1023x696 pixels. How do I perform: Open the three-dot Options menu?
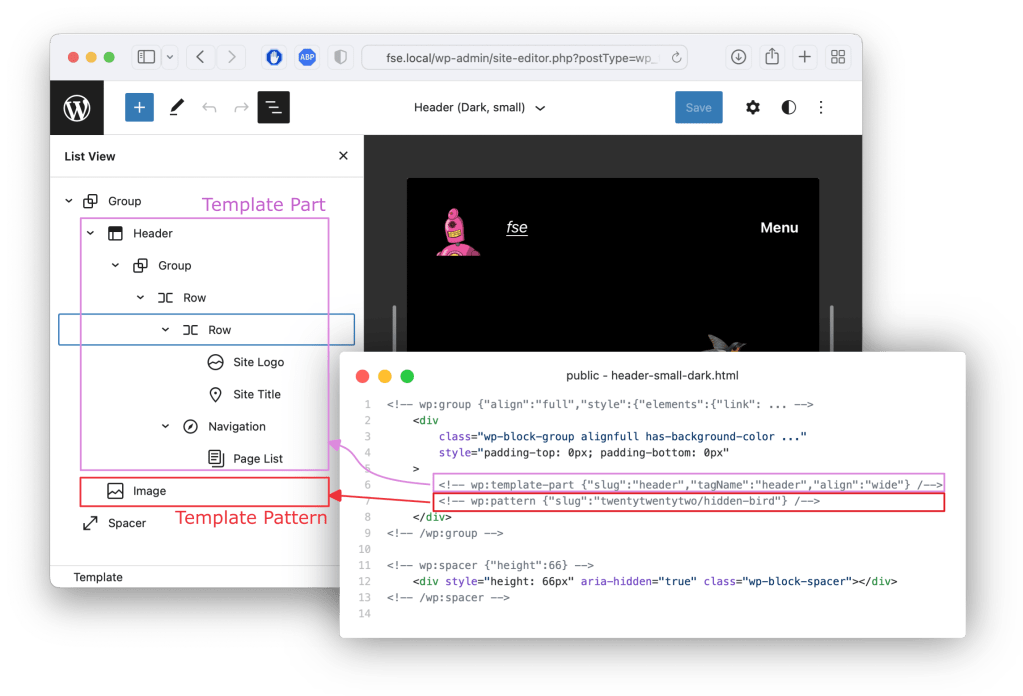coord(821,108)
